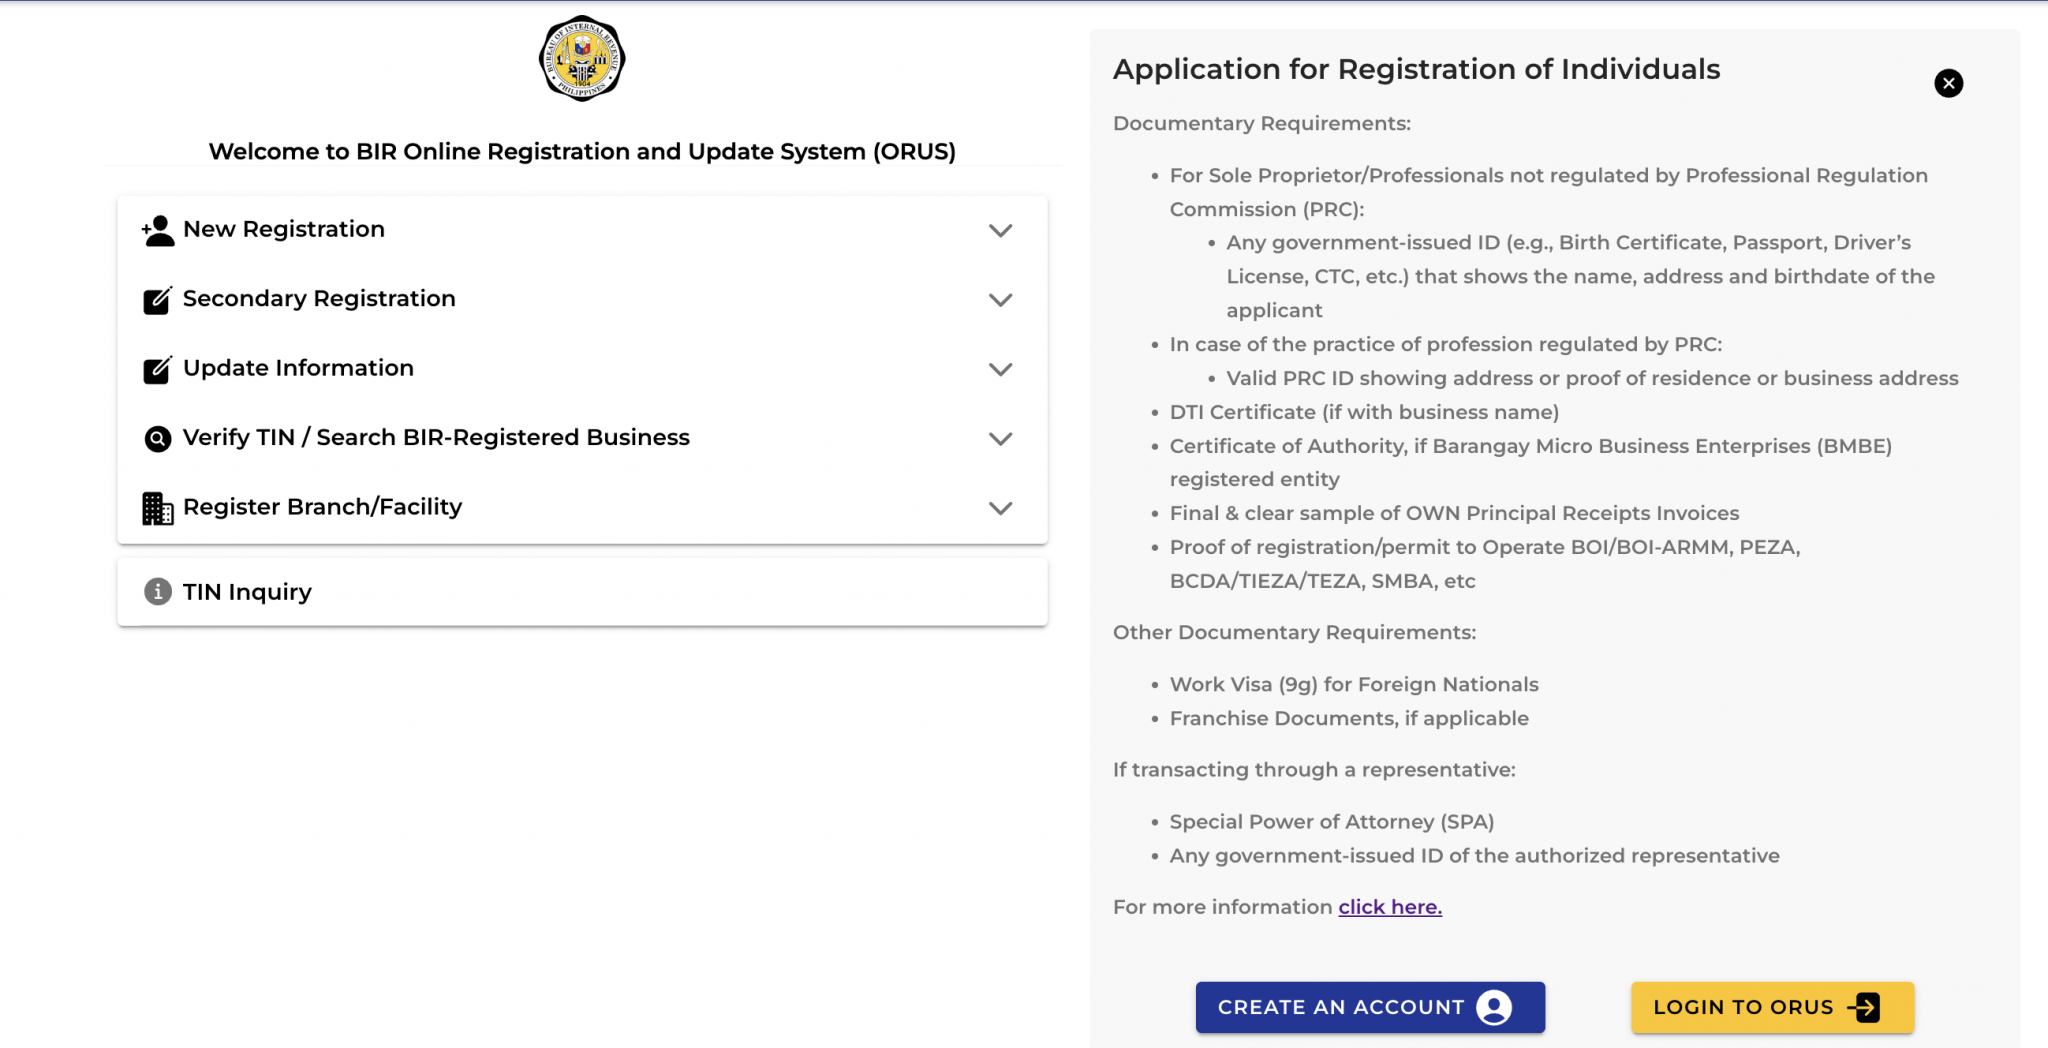Expand the Secondary Registration section
This screenshot has height=1048, width=2048.
[x=999, y=299]
